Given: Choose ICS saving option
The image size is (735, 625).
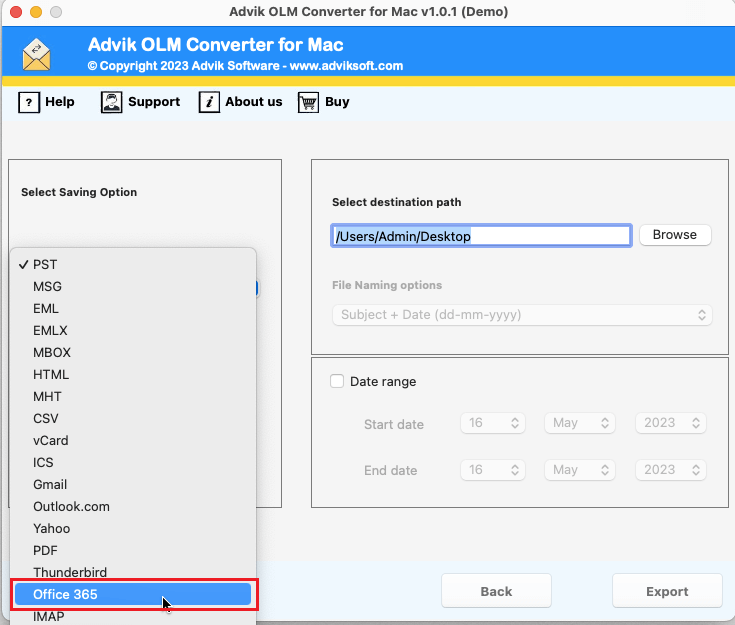Looking at the screenshot, I should 133,462.
